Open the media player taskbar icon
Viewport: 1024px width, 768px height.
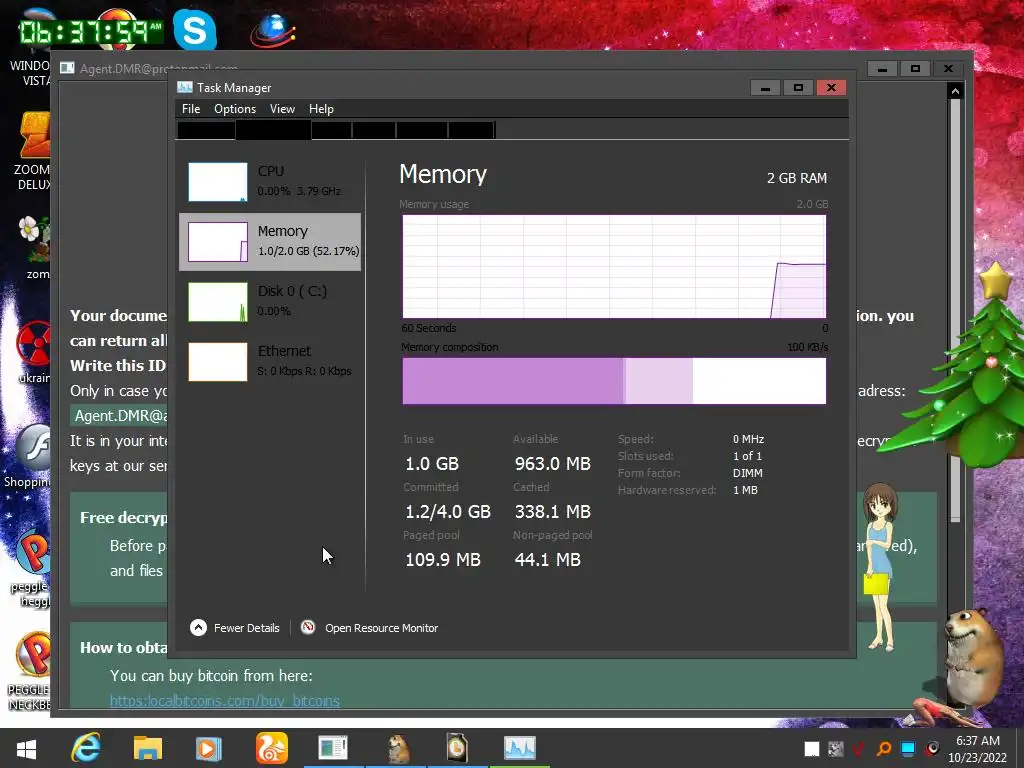pyautogui.click(x=208, y=748)
